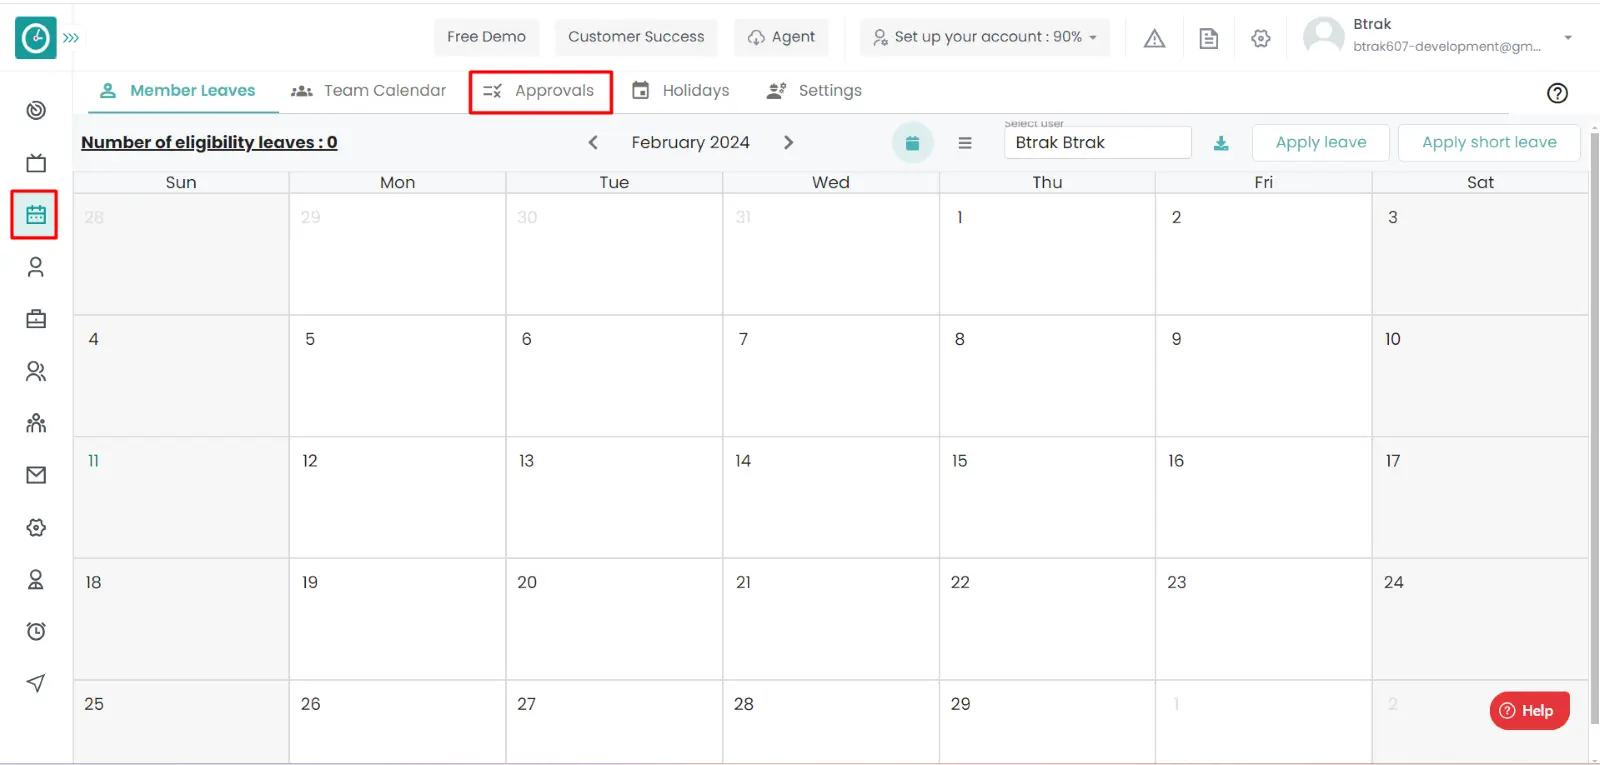Click the Btrak email account text
The width and height of the screenshot is (1600, 765).
pos(1447,46)
